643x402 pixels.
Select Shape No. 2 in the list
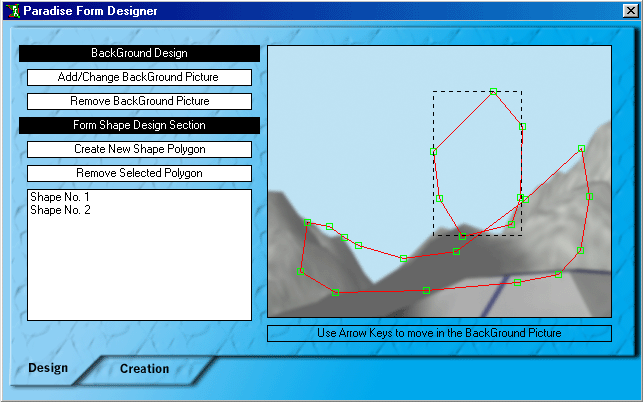pyautogui.click(x=60, y=210)
